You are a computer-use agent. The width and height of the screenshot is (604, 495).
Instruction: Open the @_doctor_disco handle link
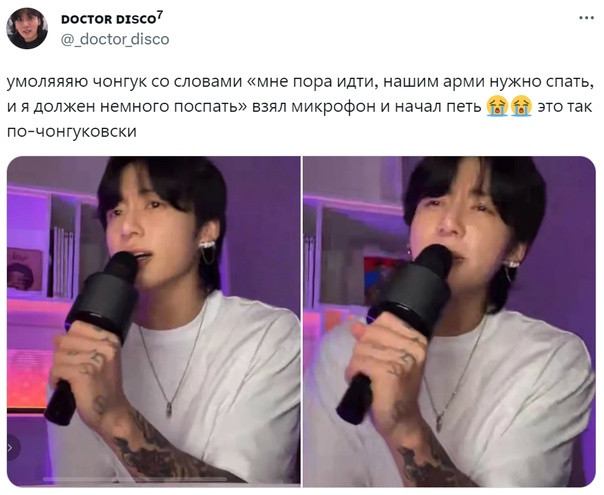115,39
